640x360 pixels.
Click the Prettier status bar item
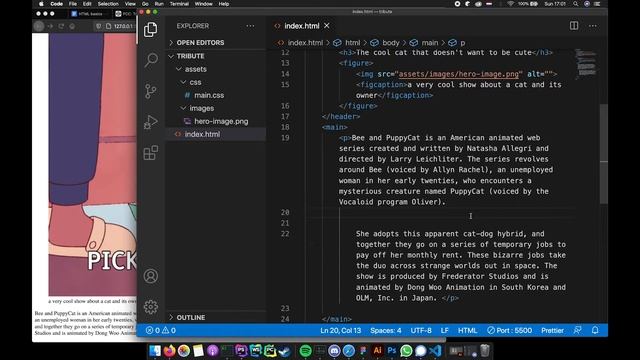pos(552,330)
